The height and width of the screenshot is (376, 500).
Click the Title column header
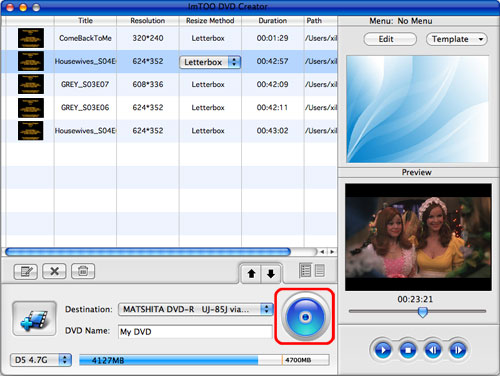(85, 21)
